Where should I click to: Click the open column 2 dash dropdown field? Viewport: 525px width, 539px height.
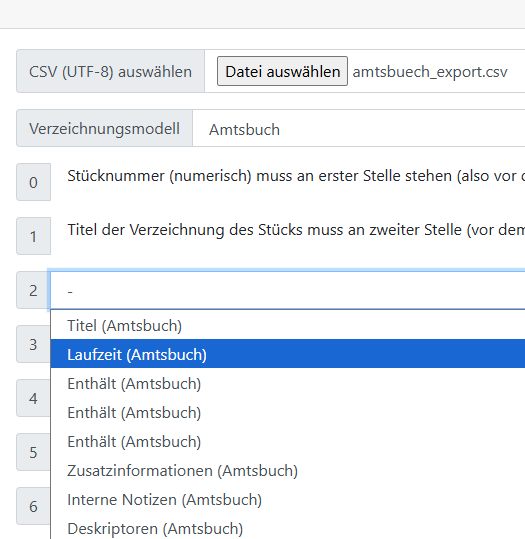pos(287,290)
